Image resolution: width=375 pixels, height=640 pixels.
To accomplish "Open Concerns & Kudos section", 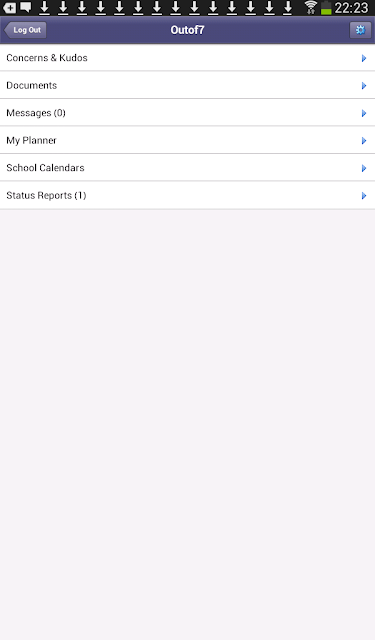I will tap(187, 58).
